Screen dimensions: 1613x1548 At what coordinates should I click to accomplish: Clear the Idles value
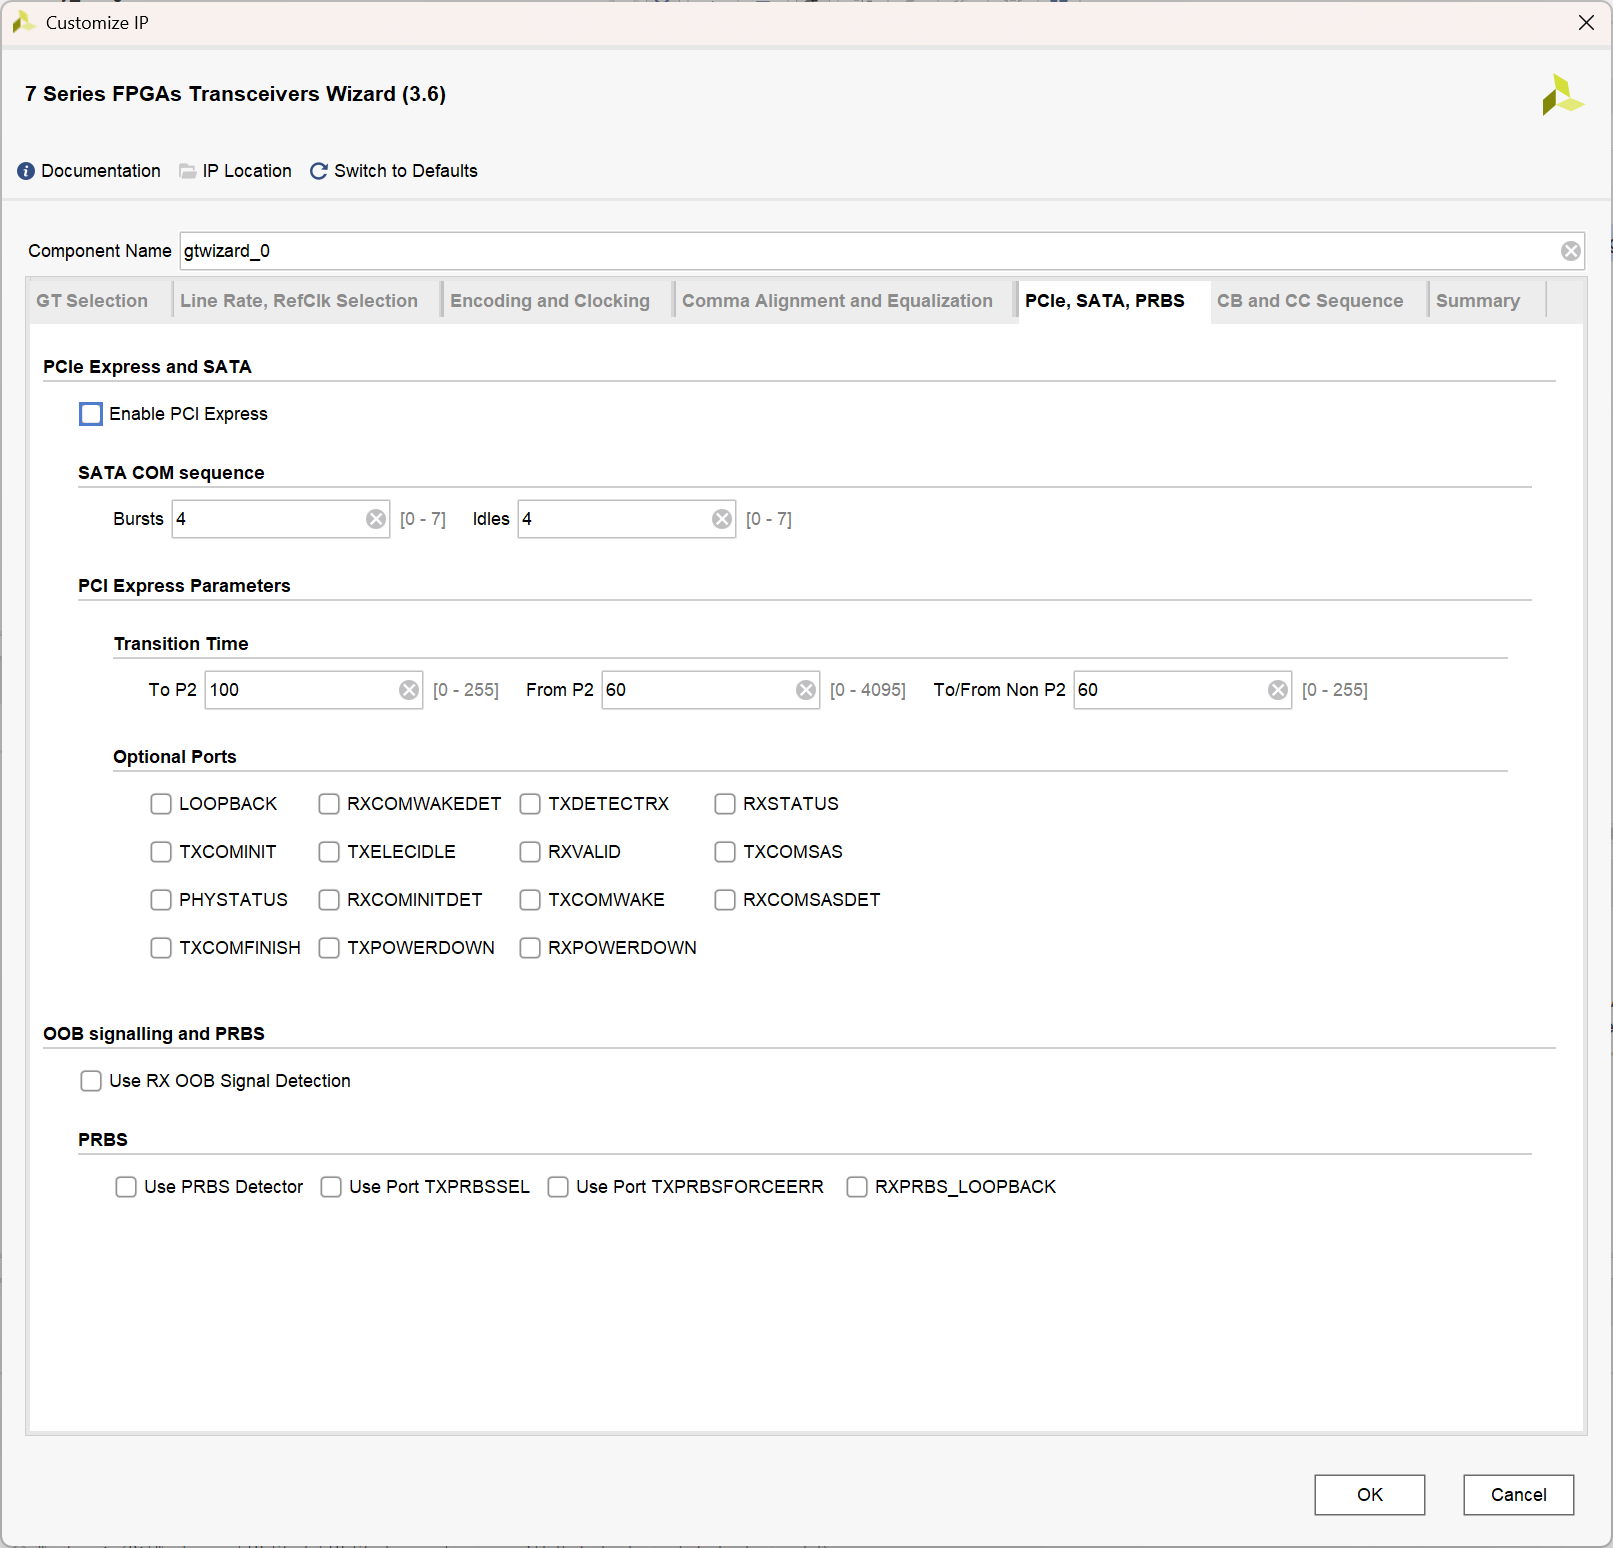(x=722, y=519)
